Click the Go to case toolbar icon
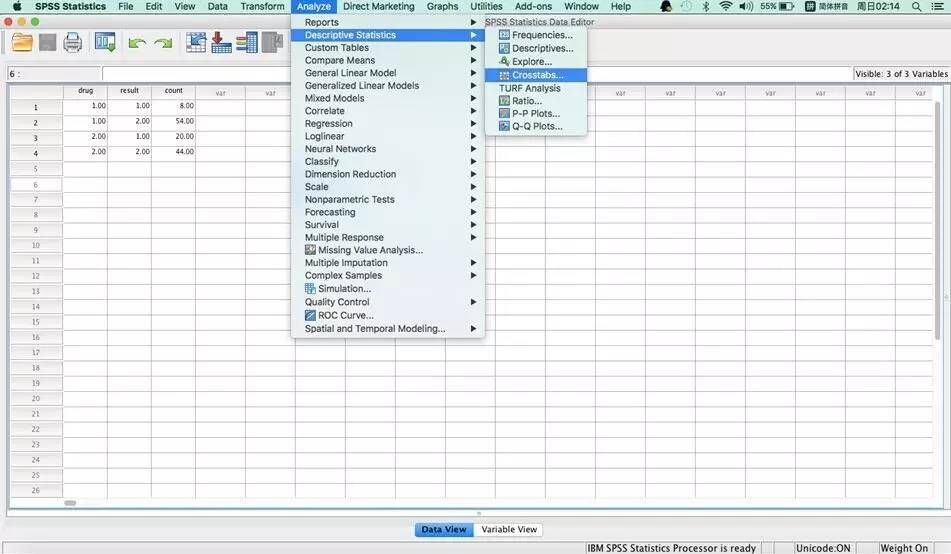951x554 pixels. click(x=196, y=43)
